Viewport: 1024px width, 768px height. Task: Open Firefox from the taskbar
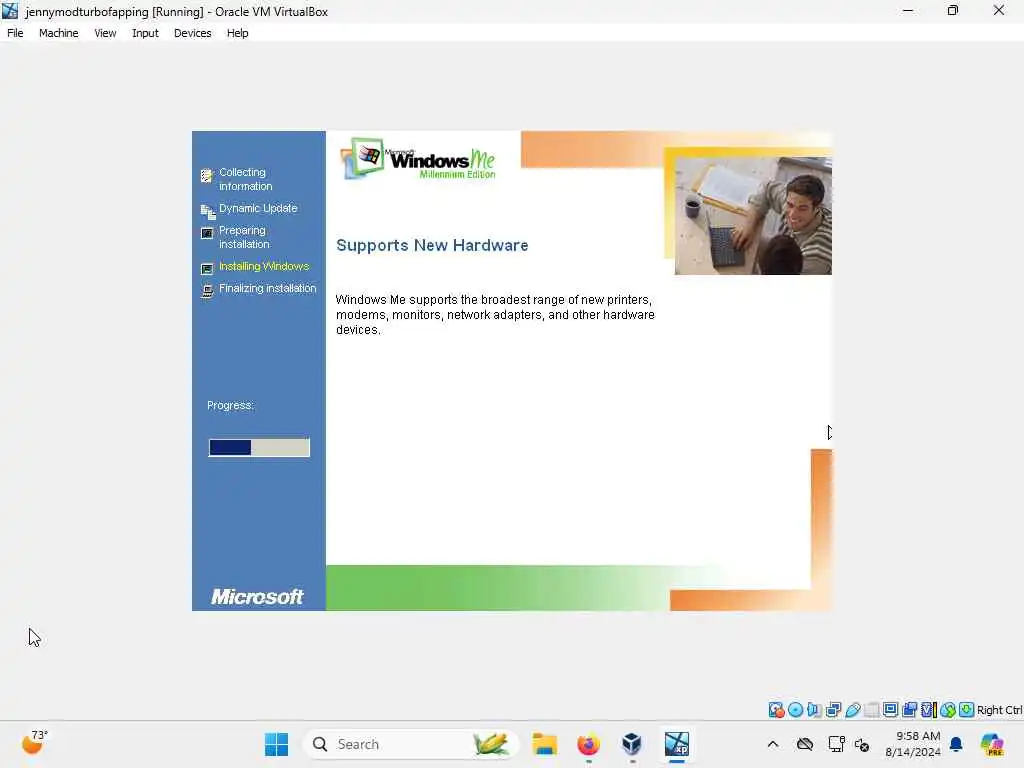(588, 744)
